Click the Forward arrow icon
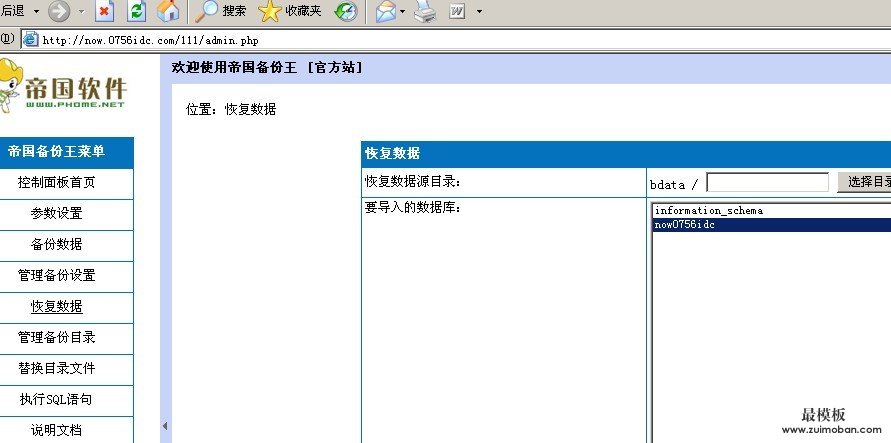Screen dimensions: 891x443 pyautogui.click(x=59, y=11)
